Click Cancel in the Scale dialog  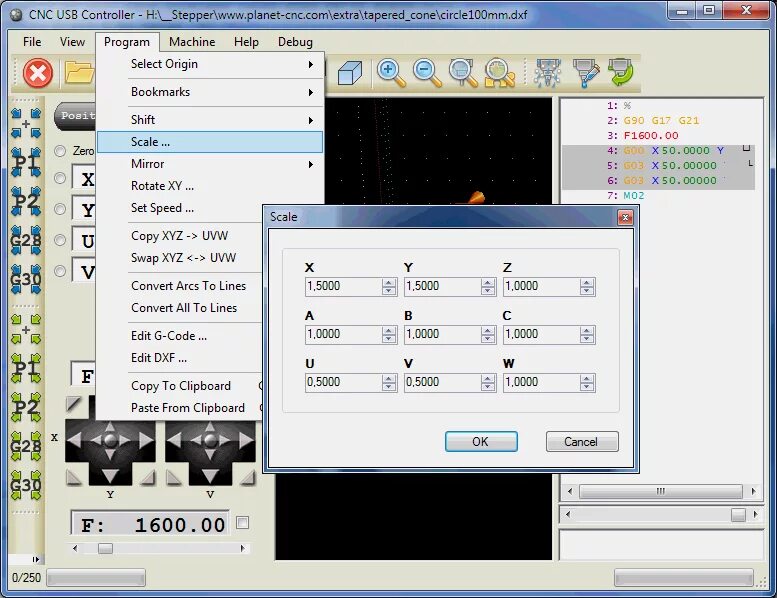tap(582, 441)
